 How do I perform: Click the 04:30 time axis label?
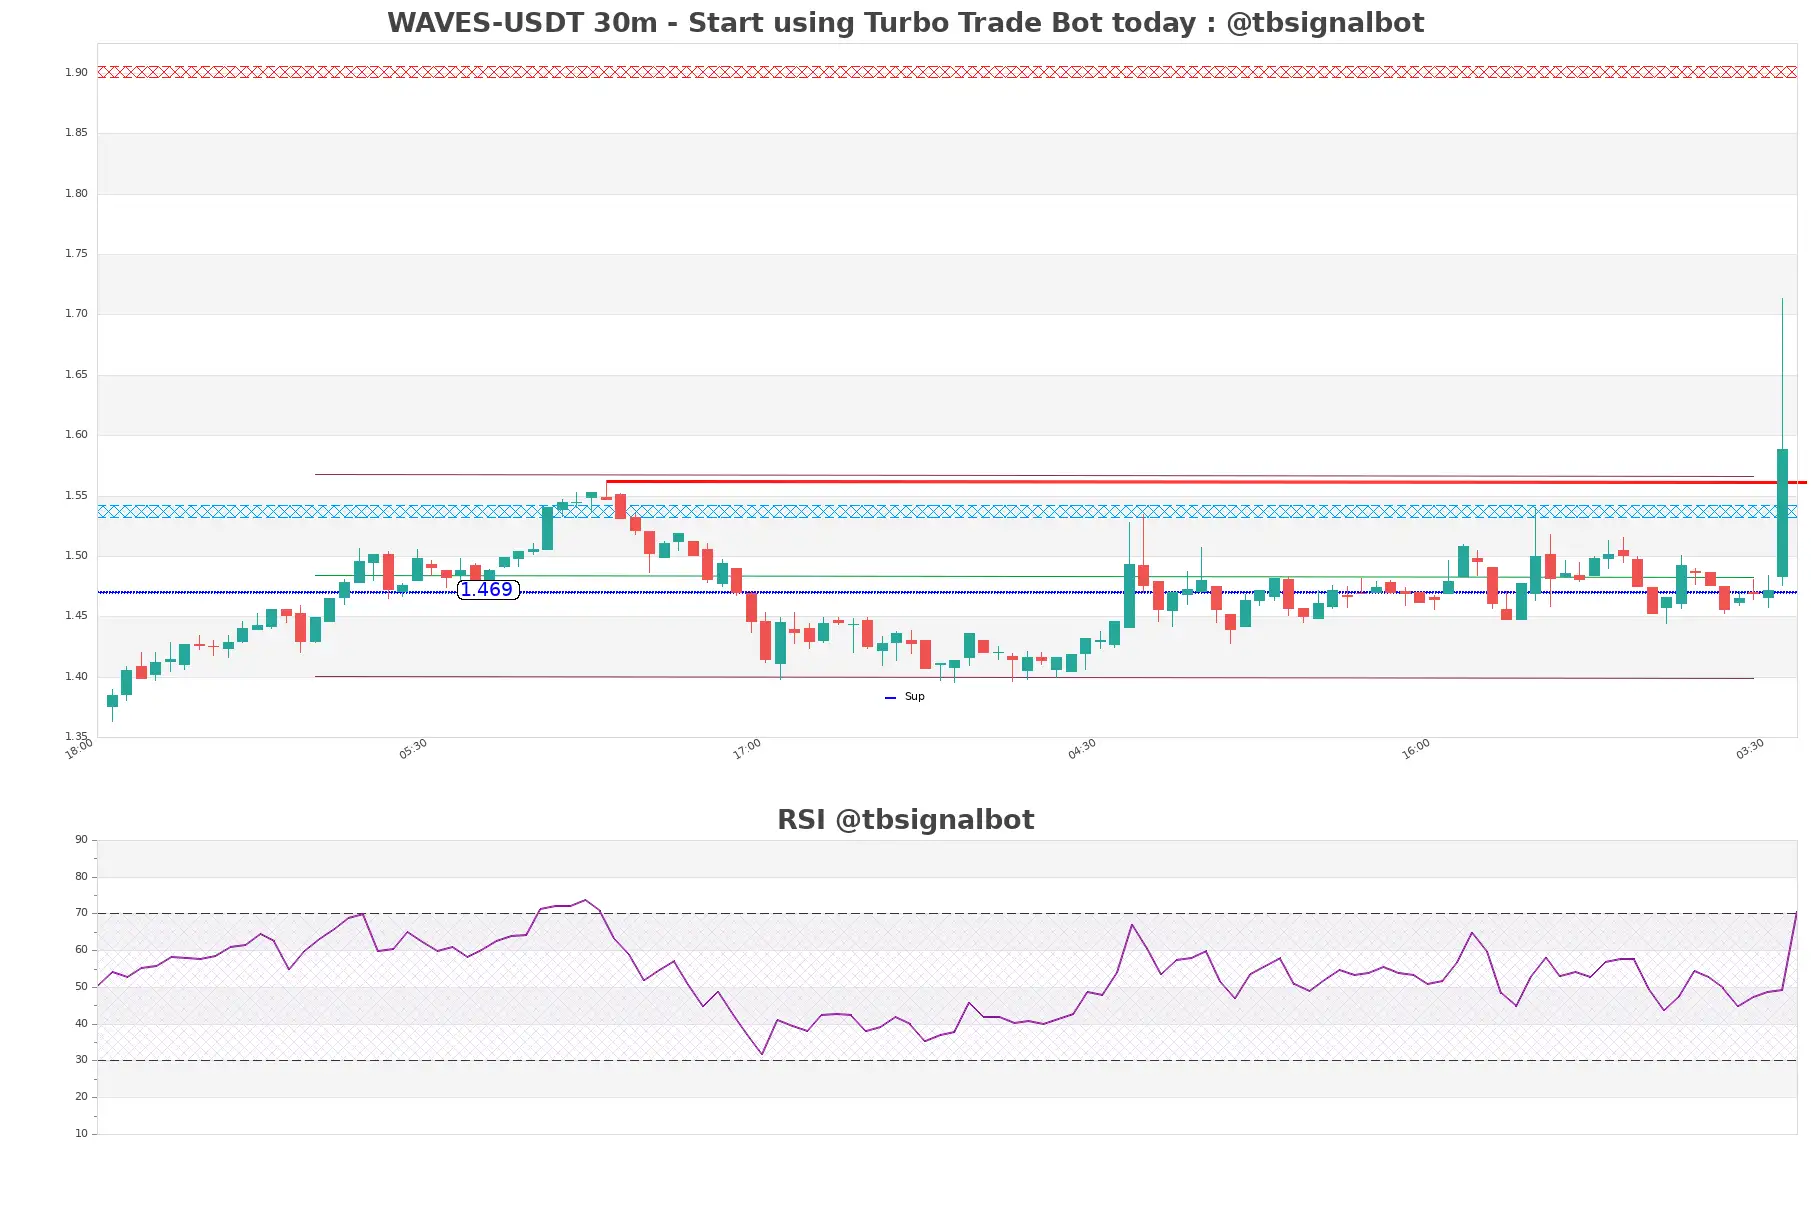(1082, 749)
